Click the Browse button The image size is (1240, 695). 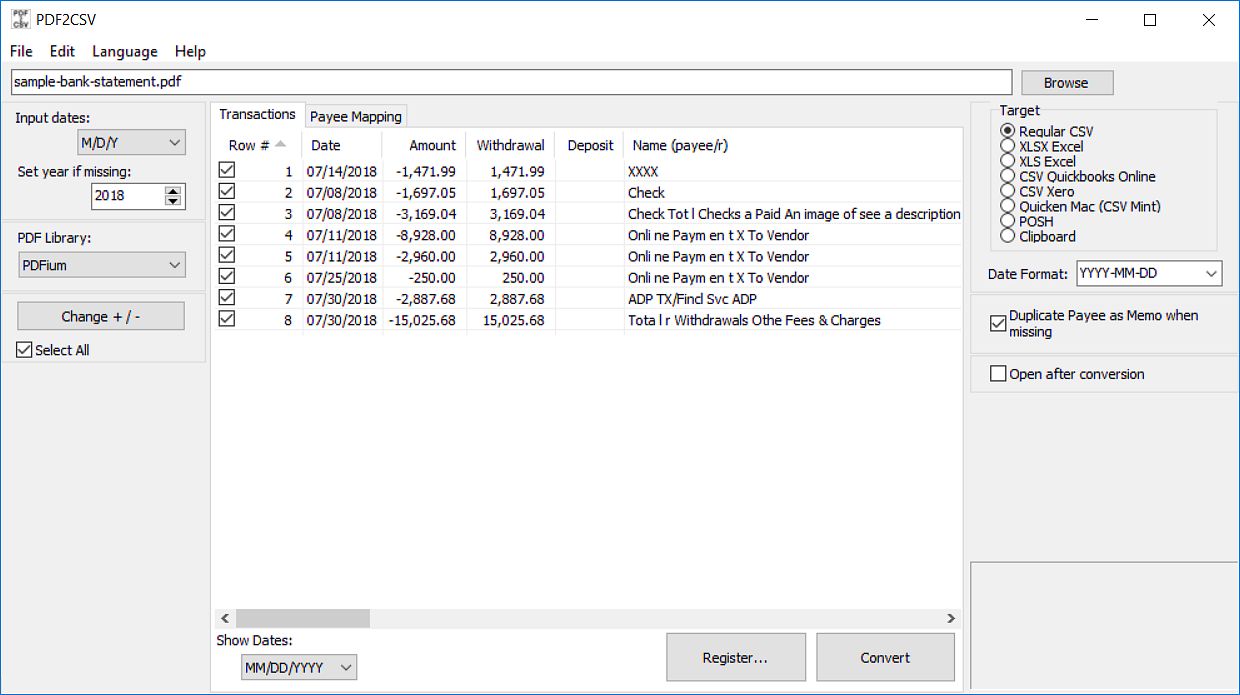tap(1067, 83)
